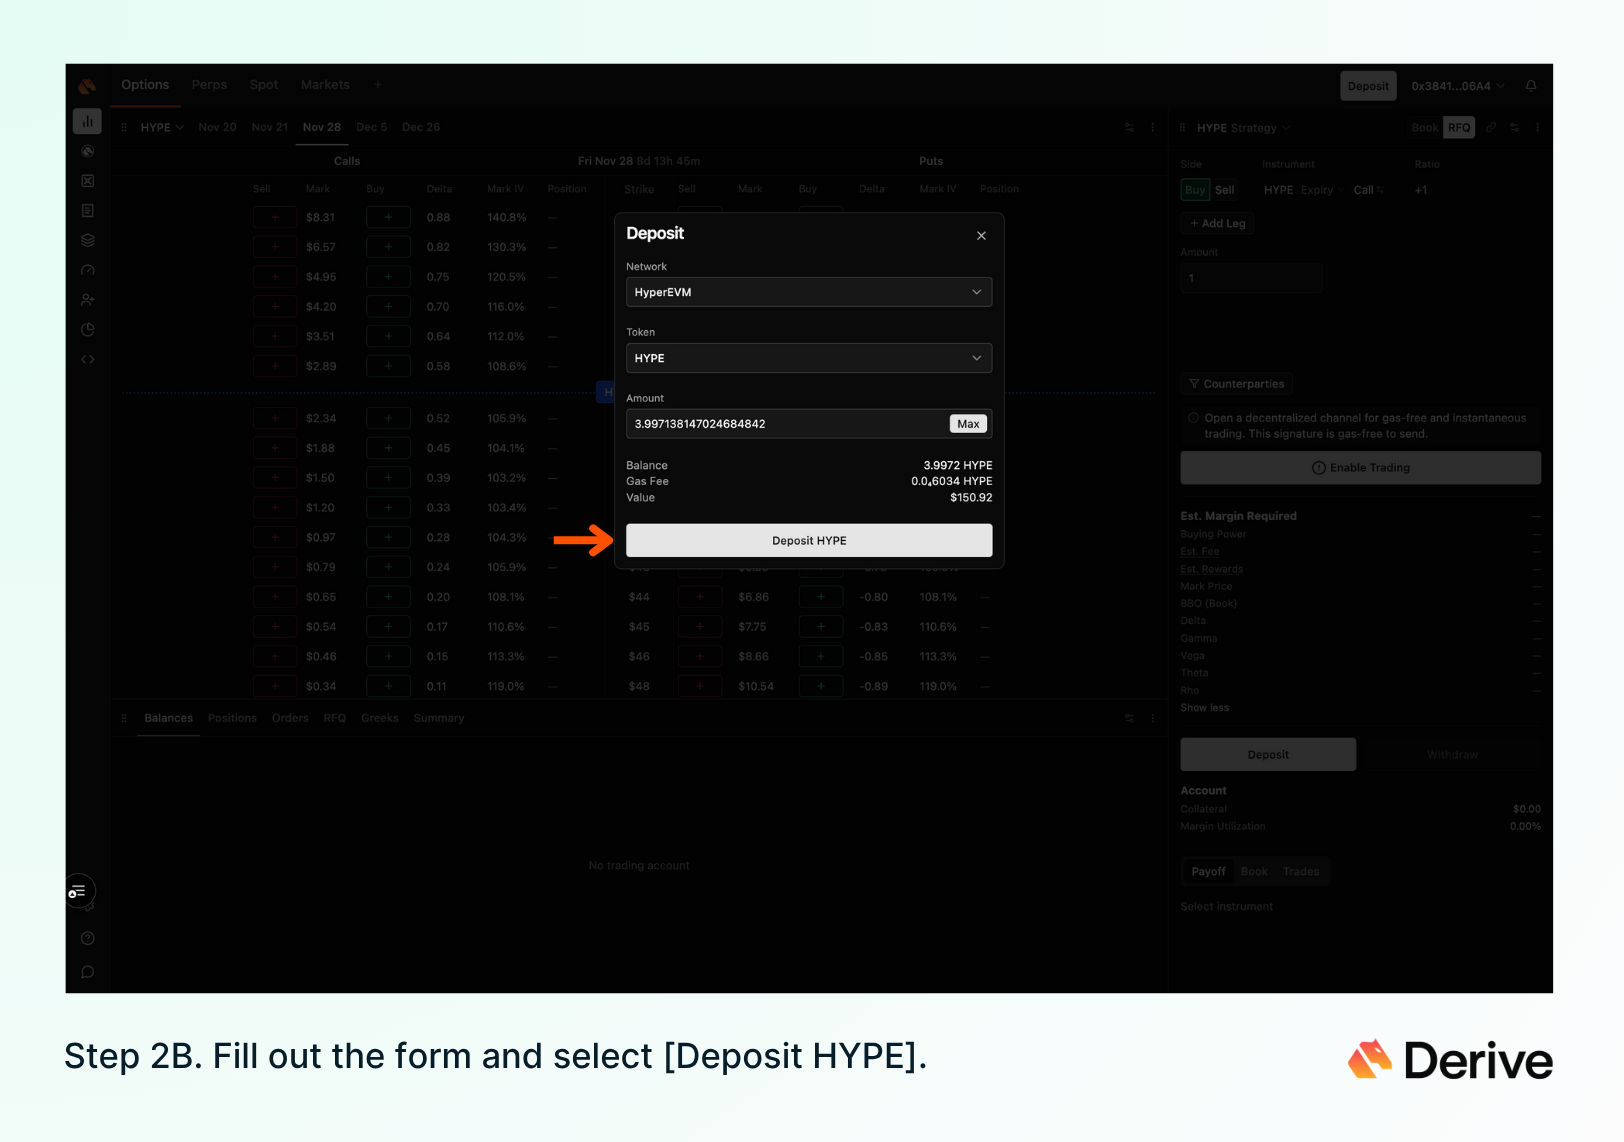
Task: Select the Positions tab
Action: 232,718
